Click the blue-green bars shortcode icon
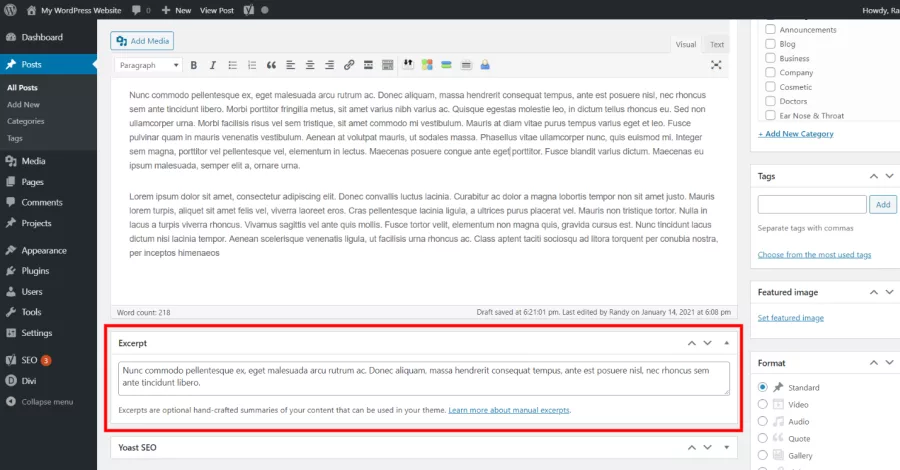The height and width of the screenshot is (470, 900). coord(447,65)
